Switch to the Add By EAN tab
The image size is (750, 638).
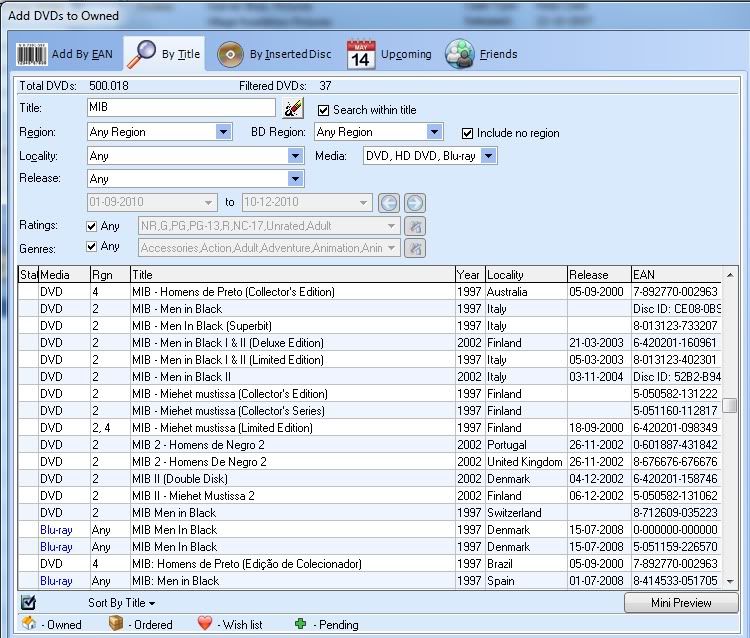click(x=64, y=54)
